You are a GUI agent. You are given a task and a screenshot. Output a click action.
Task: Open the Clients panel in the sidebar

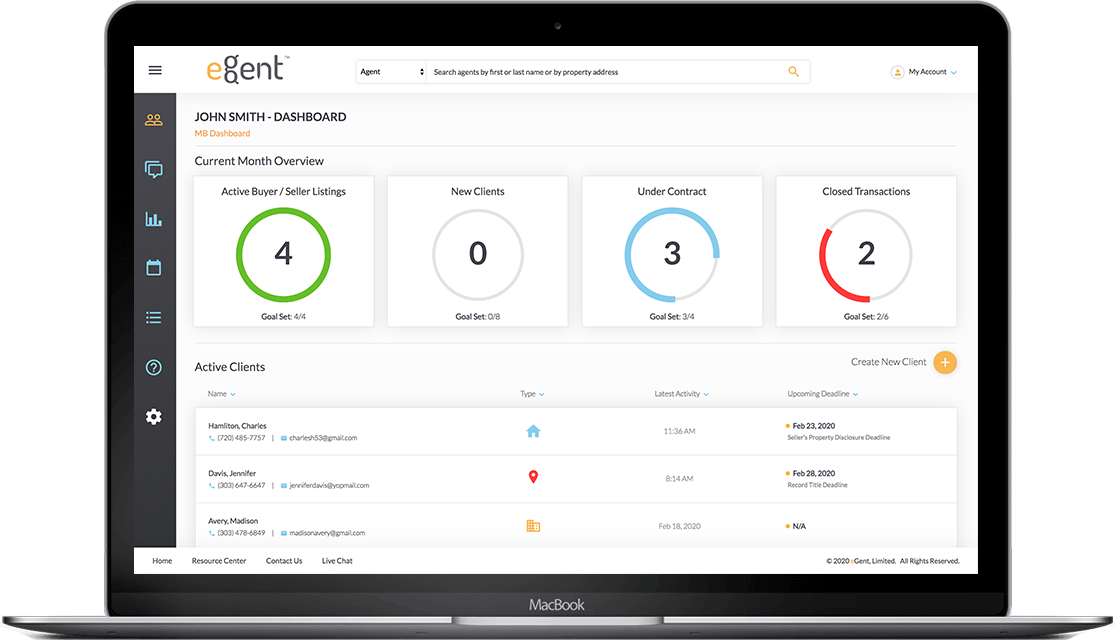point(154,120)
